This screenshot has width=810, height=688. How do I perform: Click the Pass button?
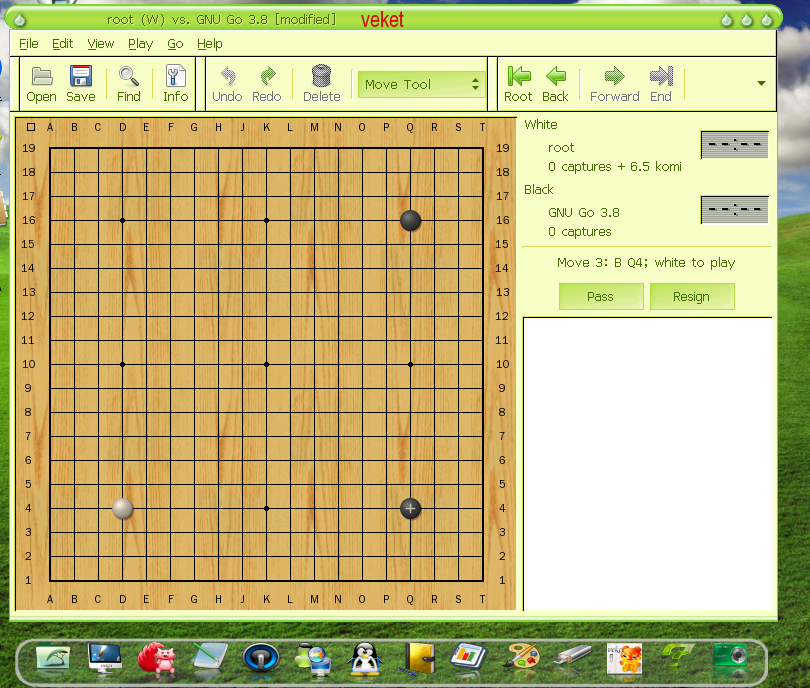(601, 296)
